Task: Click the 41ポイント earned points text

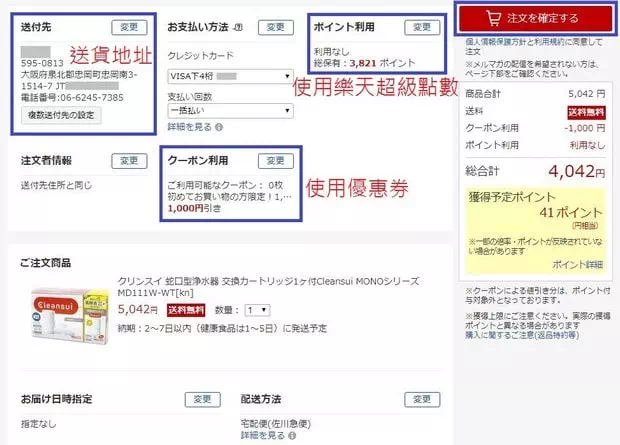Action: [x=571, y=213]
